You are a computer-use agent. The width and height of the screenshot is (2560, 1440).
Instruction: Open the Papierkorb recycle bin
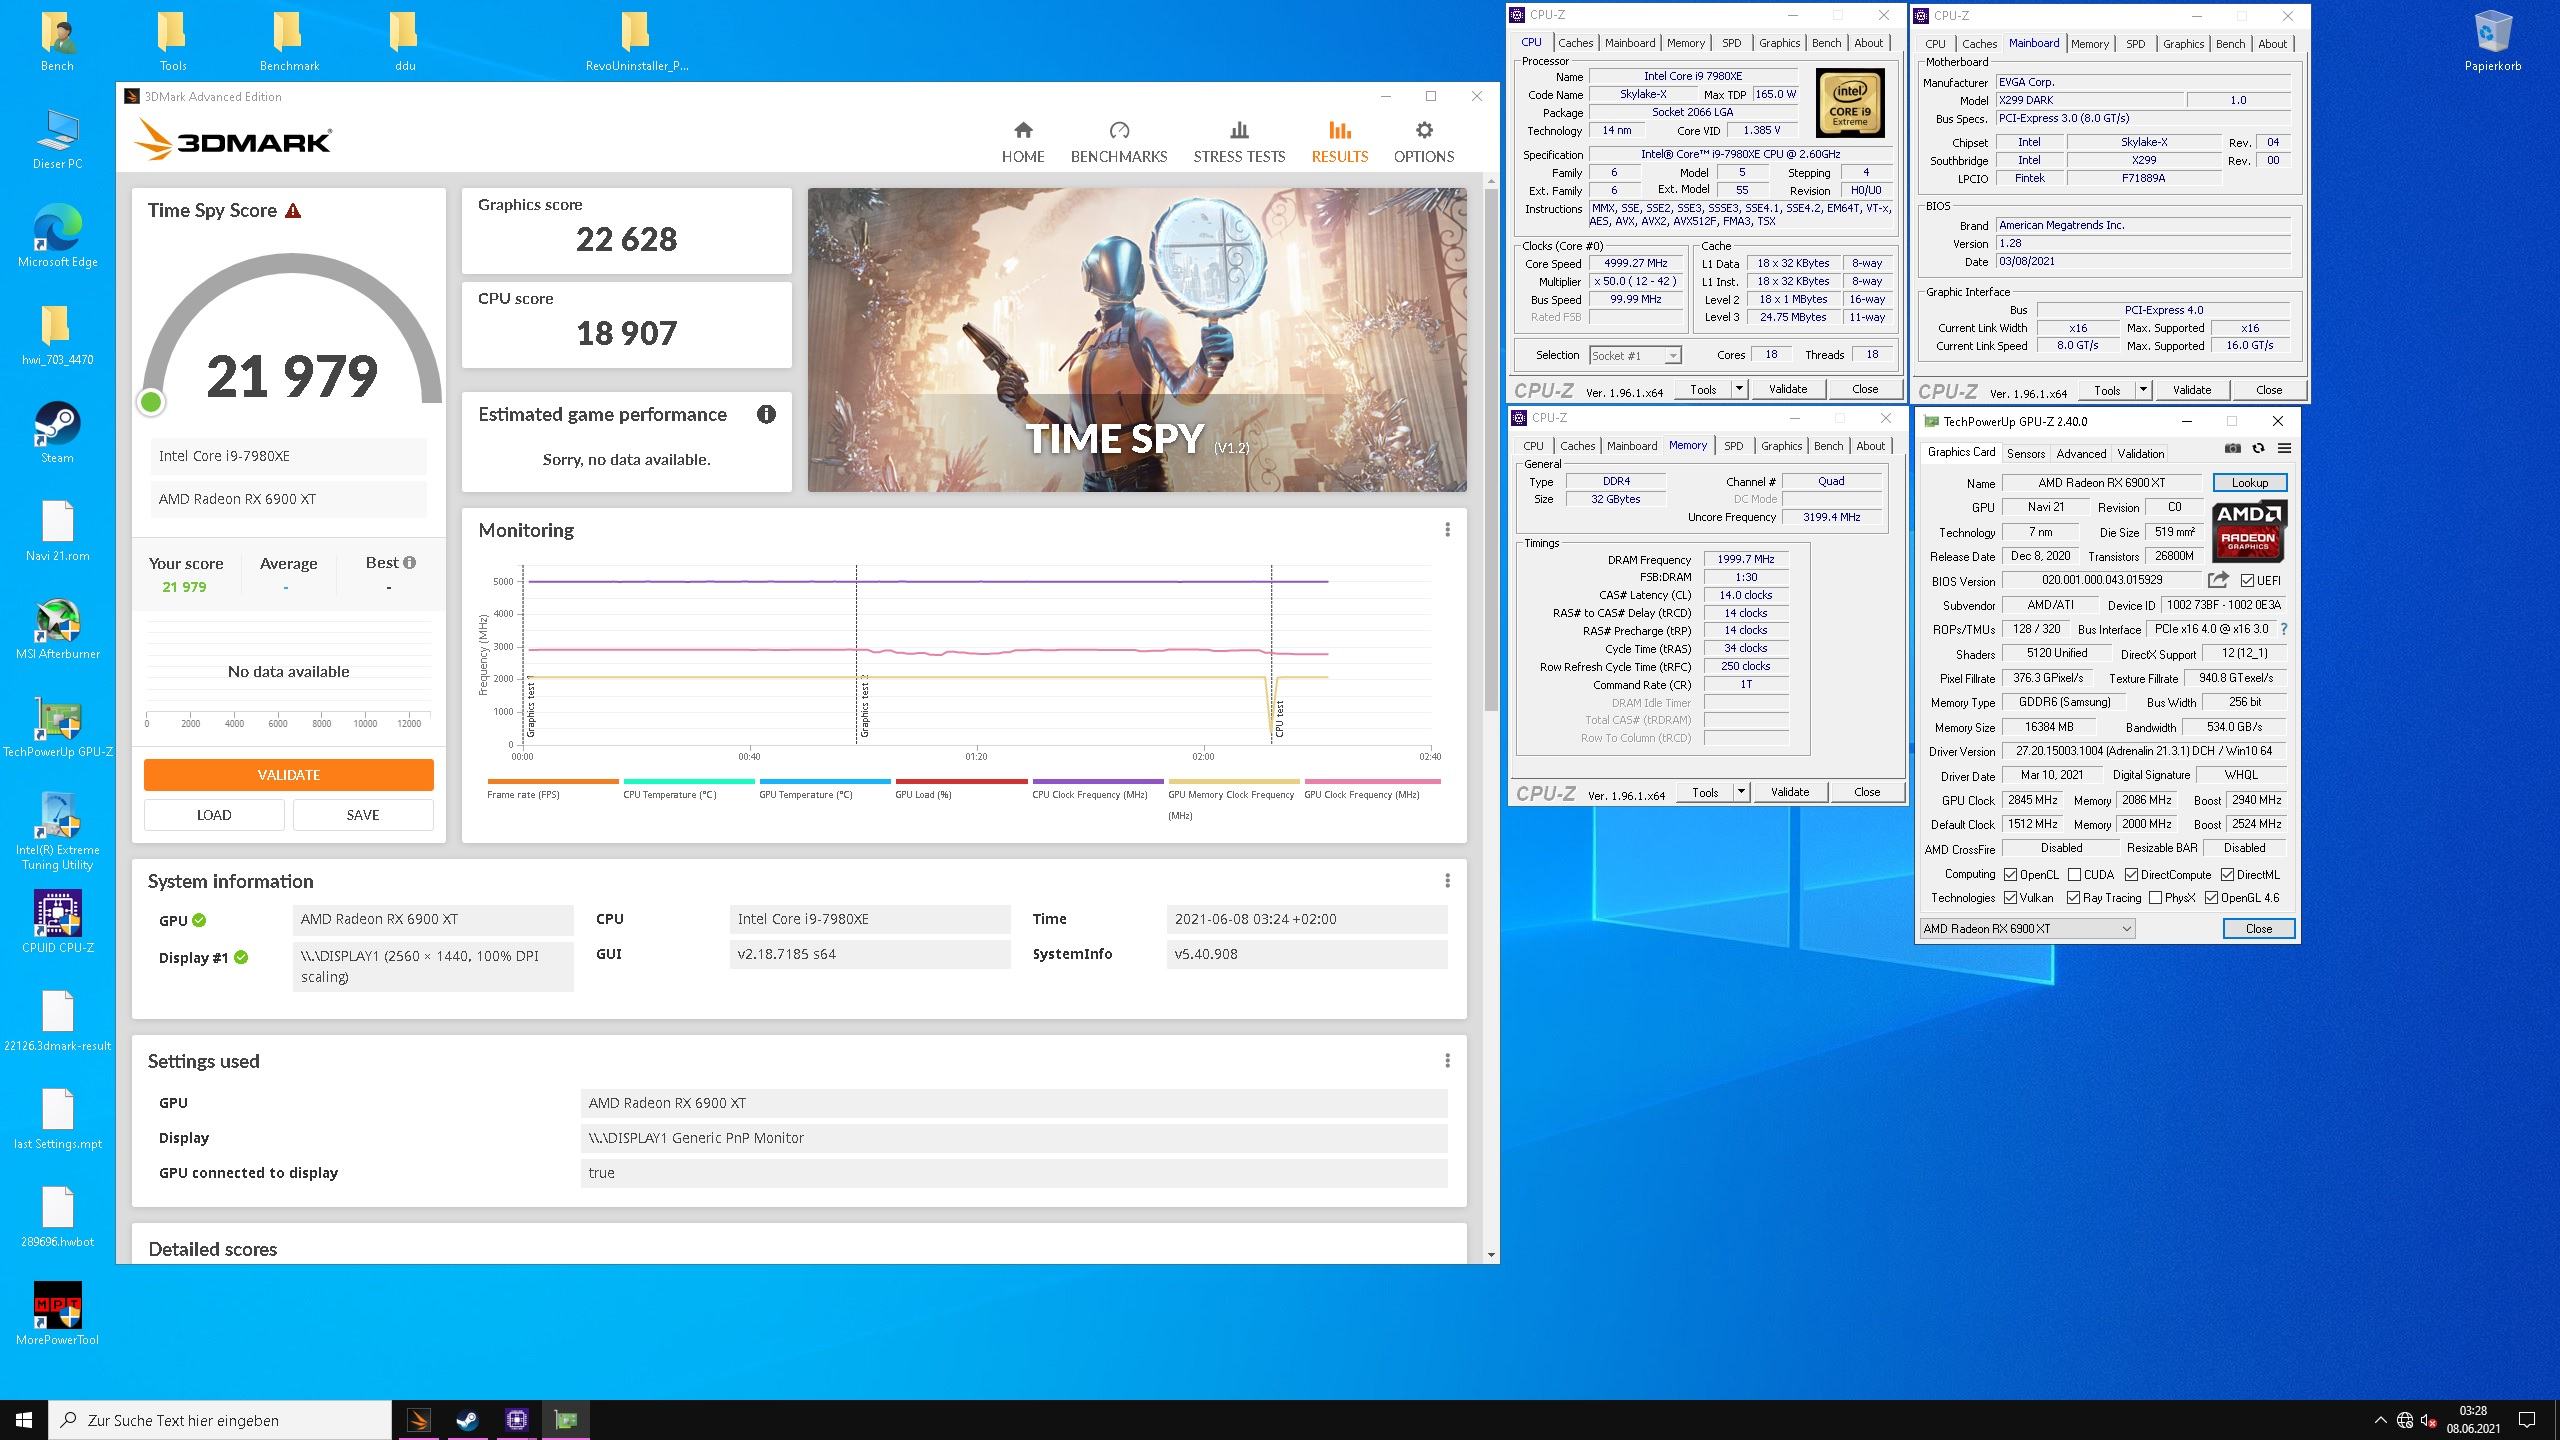coord(2492,42)
